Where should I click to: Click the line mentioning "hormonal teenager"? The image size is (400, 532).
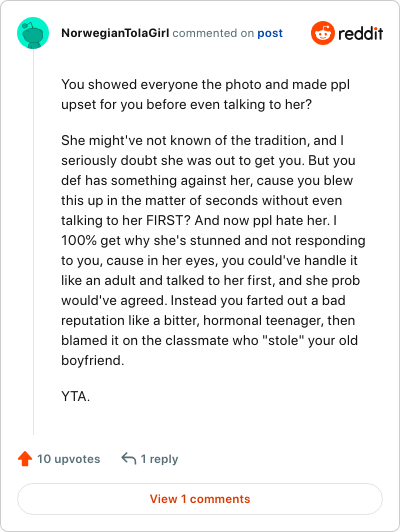pos(208,321)
